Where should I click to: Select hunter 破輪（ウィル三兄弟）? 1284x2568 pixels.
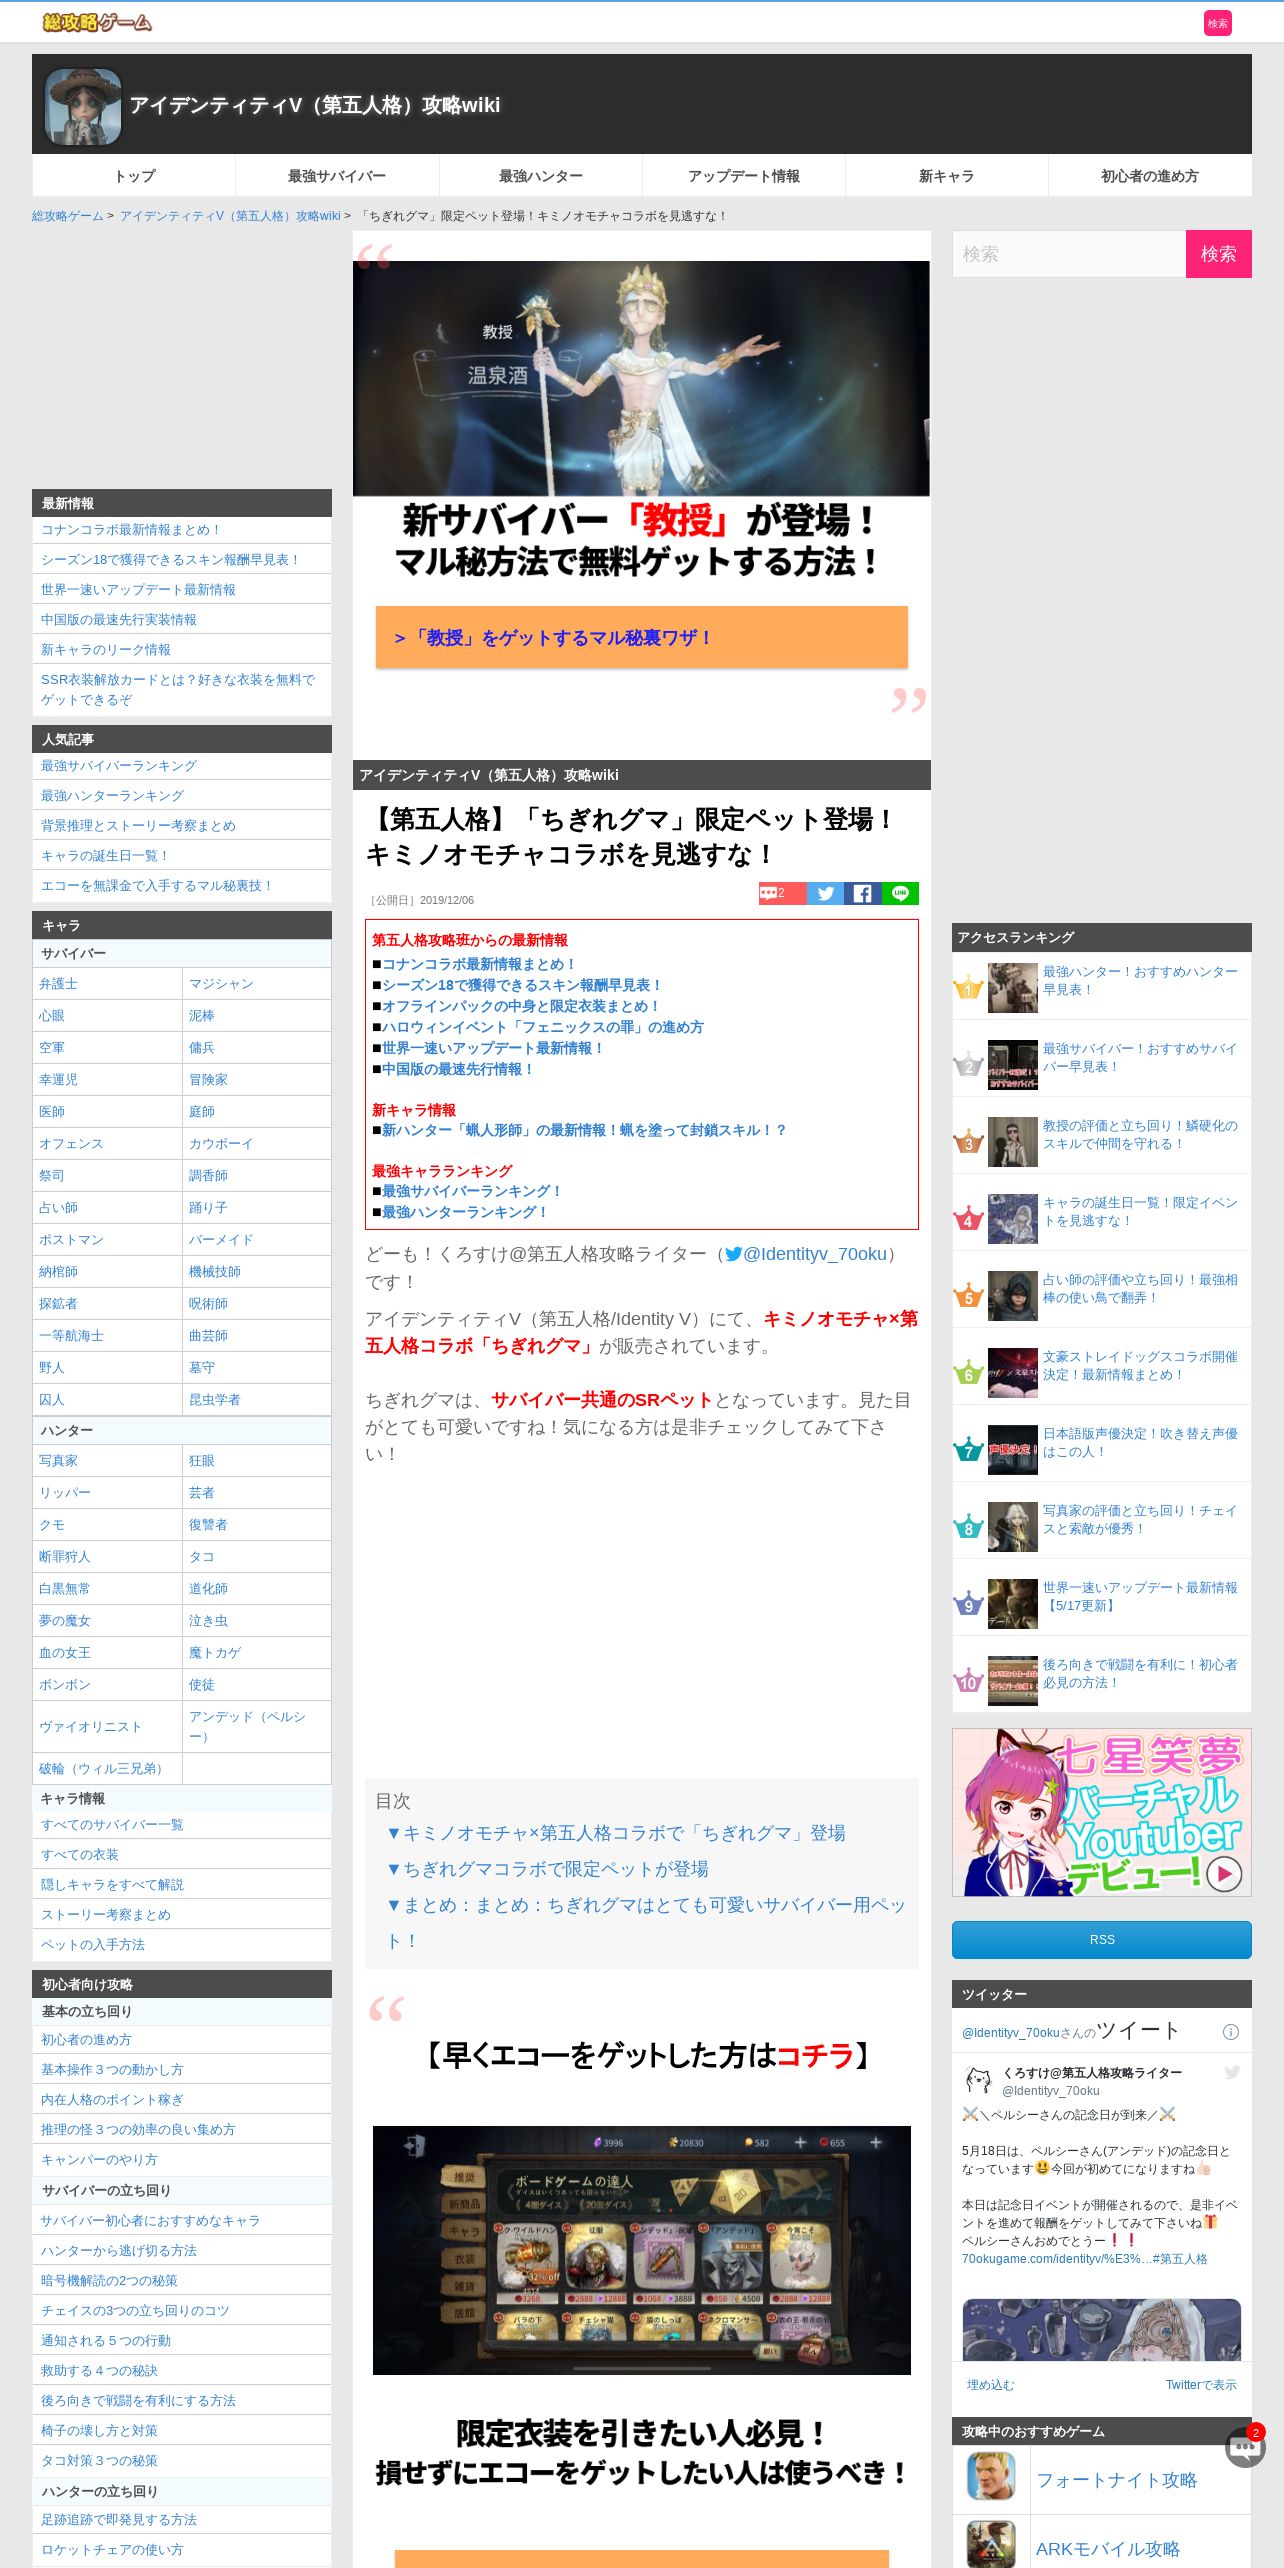pyautogui.click(x=103, y=1769)
